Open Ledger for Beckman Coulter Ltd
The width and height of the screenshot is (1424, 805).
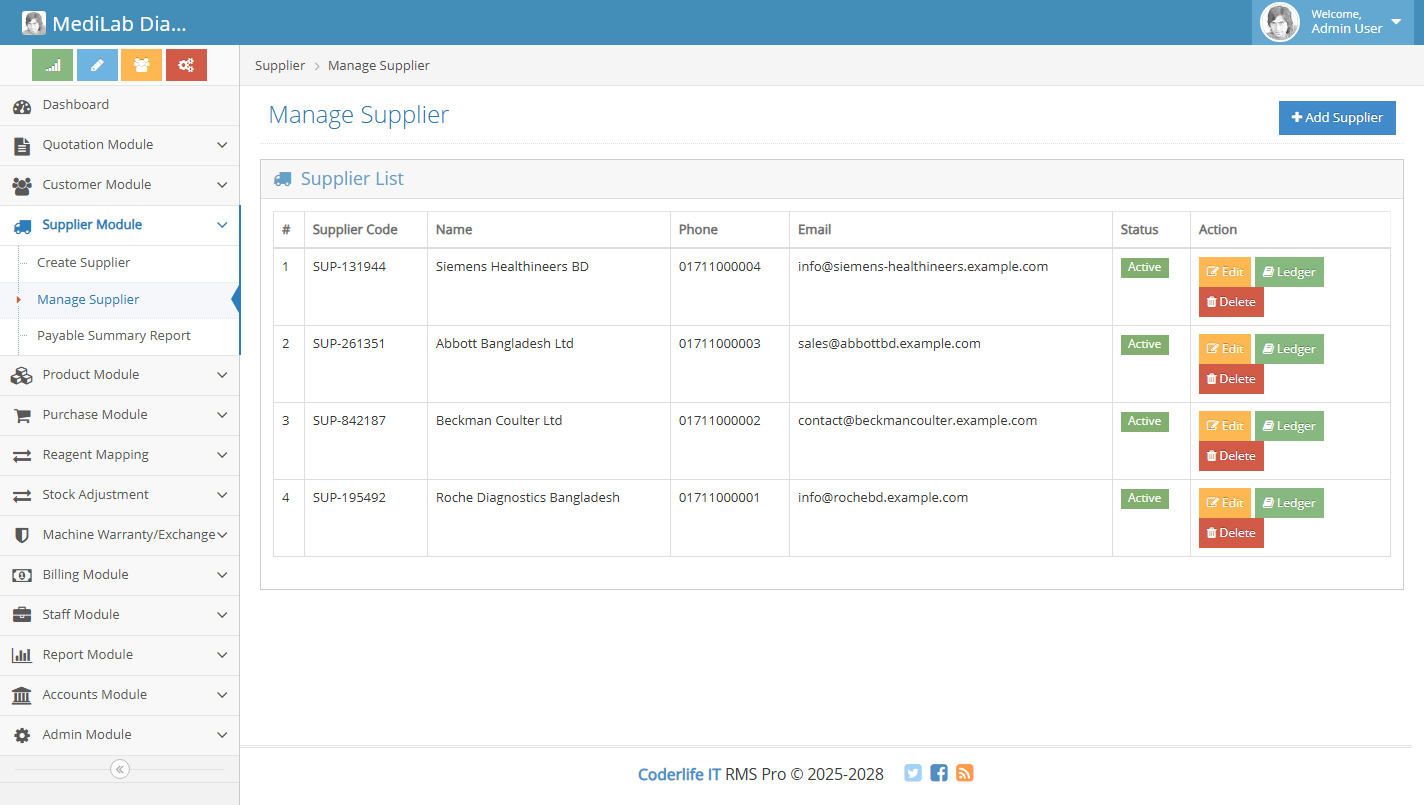tap(1289, 426)
